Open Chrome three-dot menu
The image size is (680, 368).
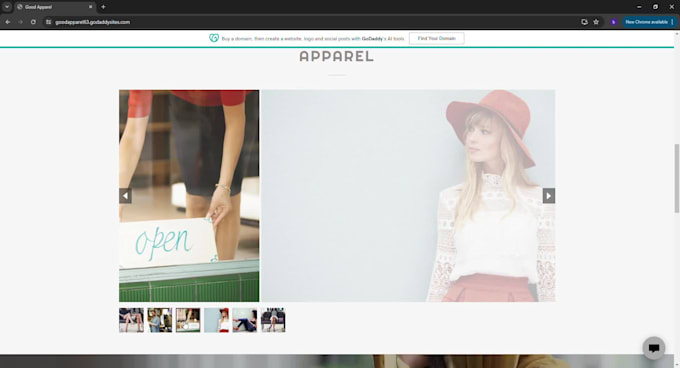click(673, 22)
